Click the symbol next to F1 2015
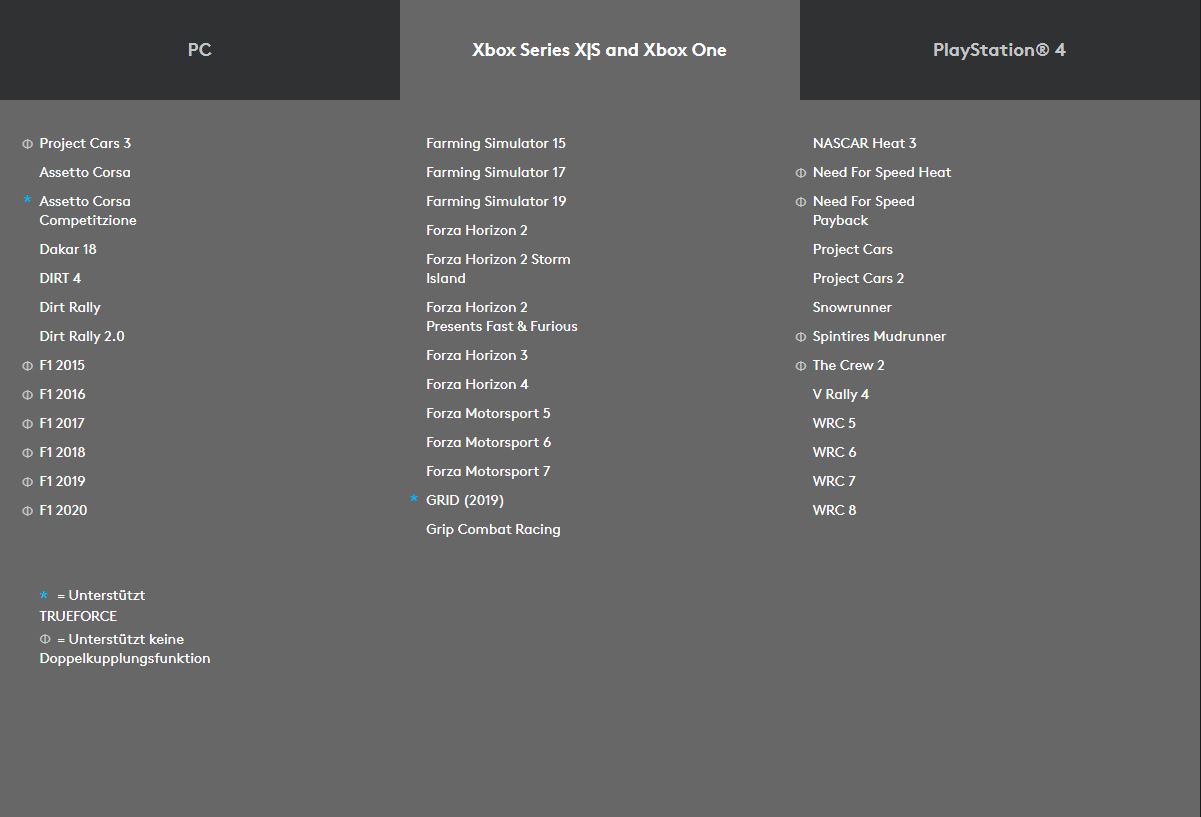1201x817 pixels. point(28,366)
